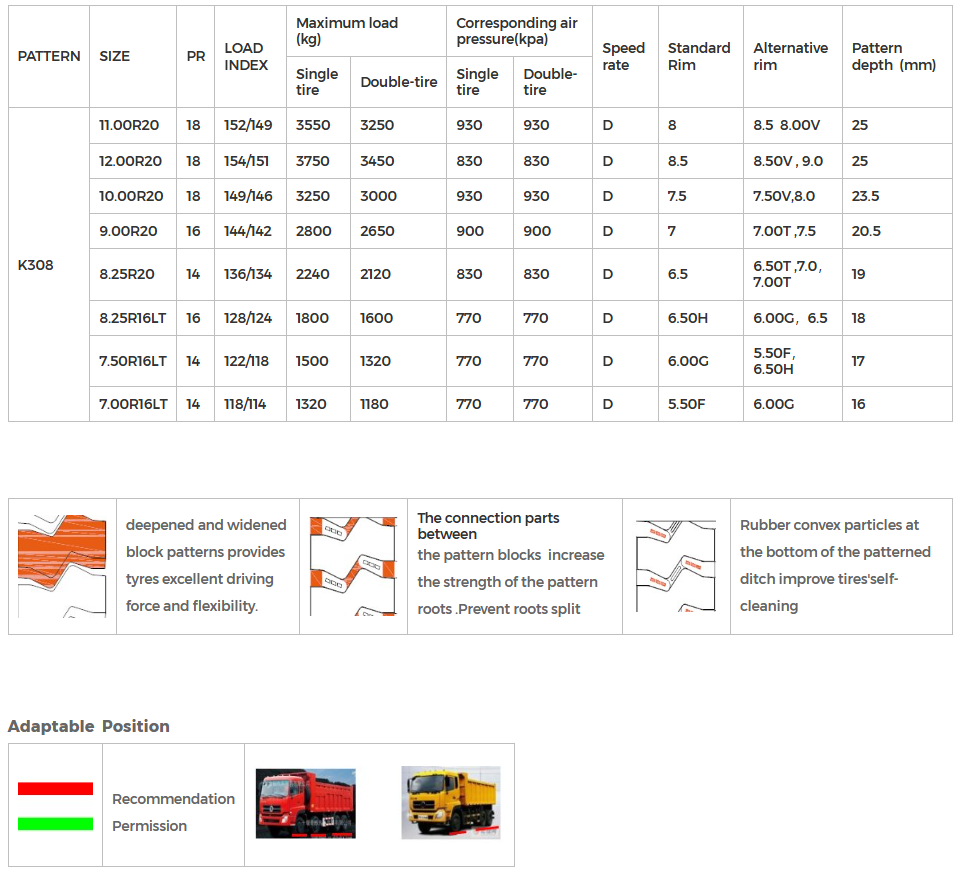Click single tire load 1500
Image resolution: width=961 pixels, height=874 pixels.
click(x=312, y=361)
